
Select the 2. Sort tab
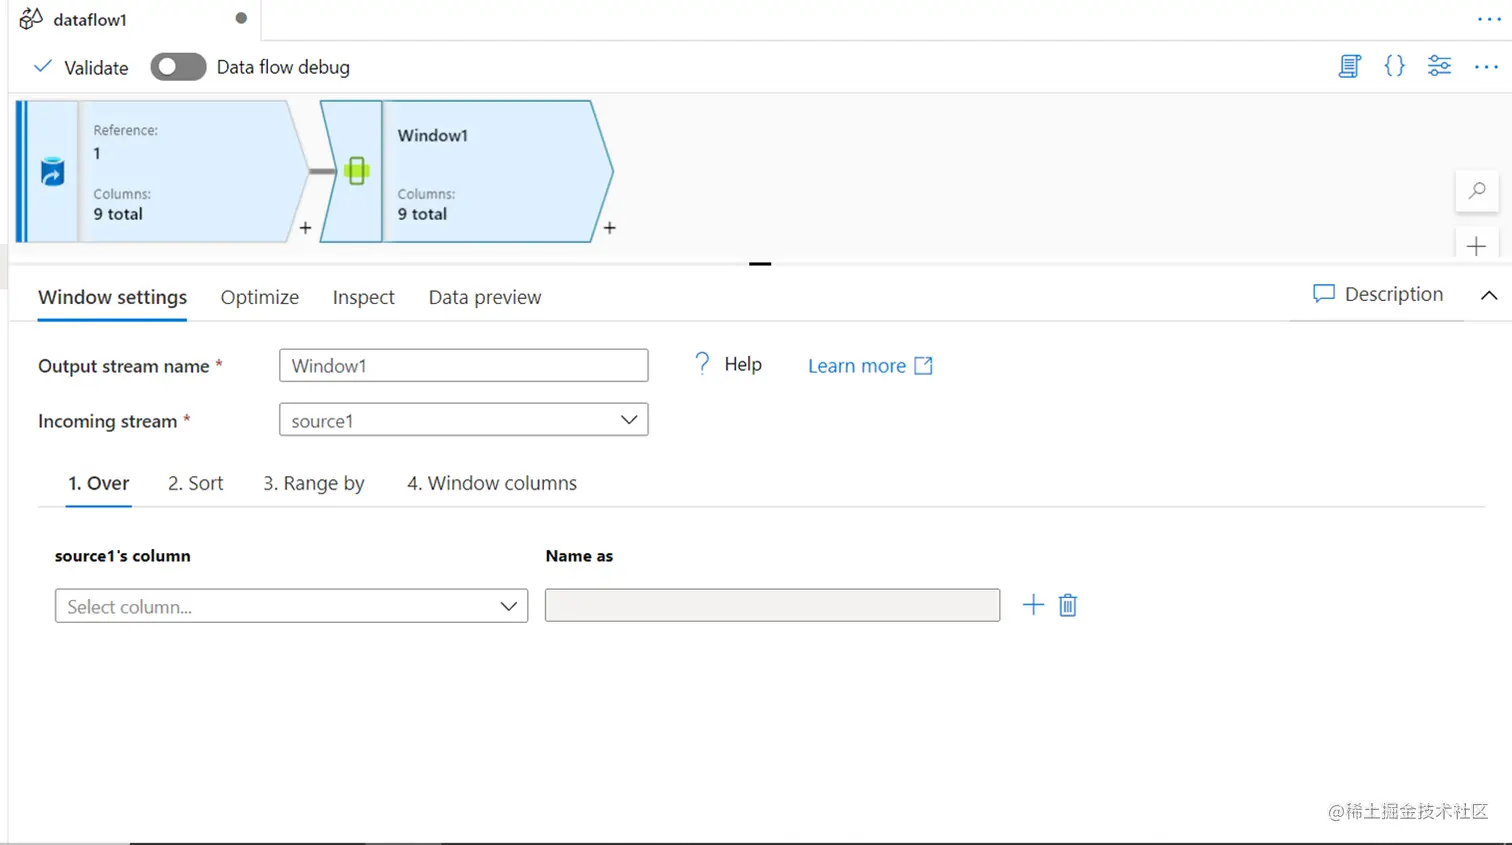coord(195,483)
